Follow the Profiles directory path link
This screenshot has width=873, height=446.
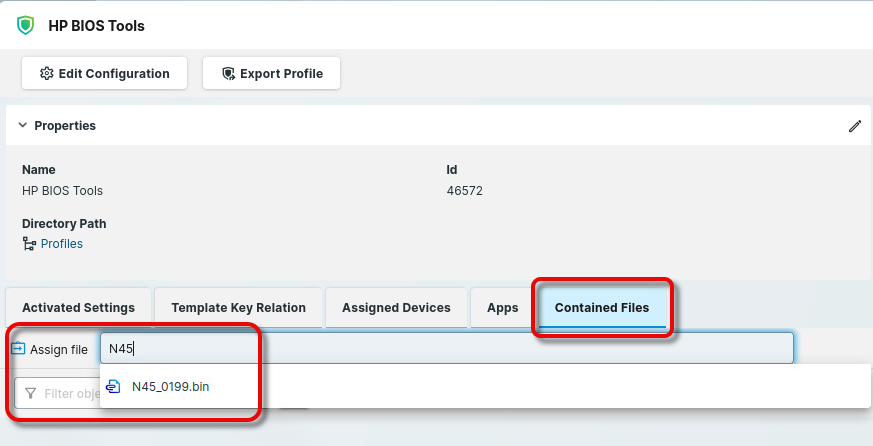click(61, 244)
